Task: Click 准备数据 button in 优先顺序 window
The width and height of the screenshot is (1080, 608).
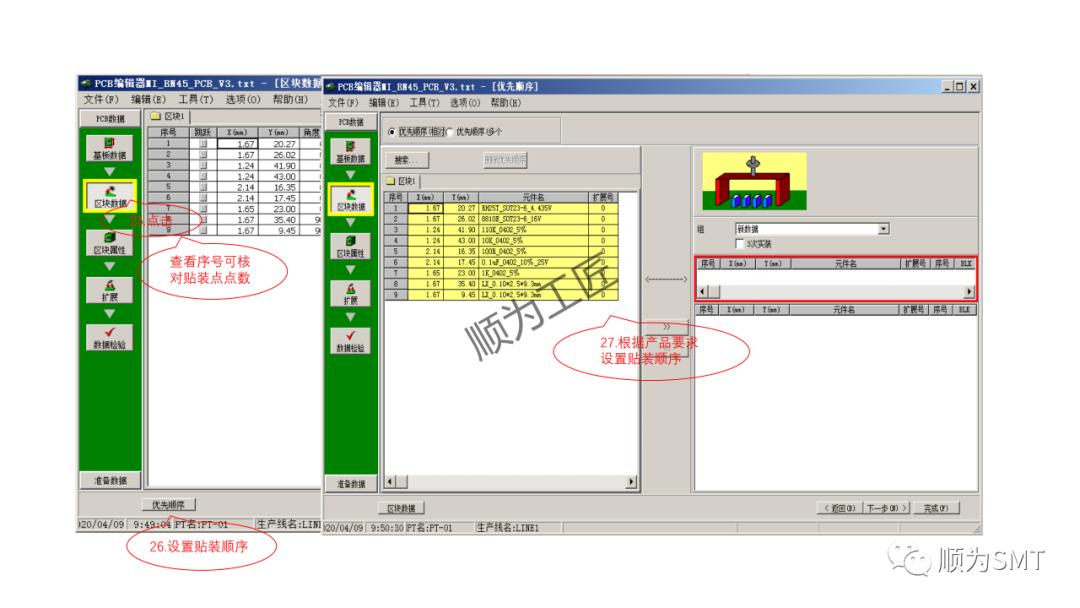Action: coord(351,483)
